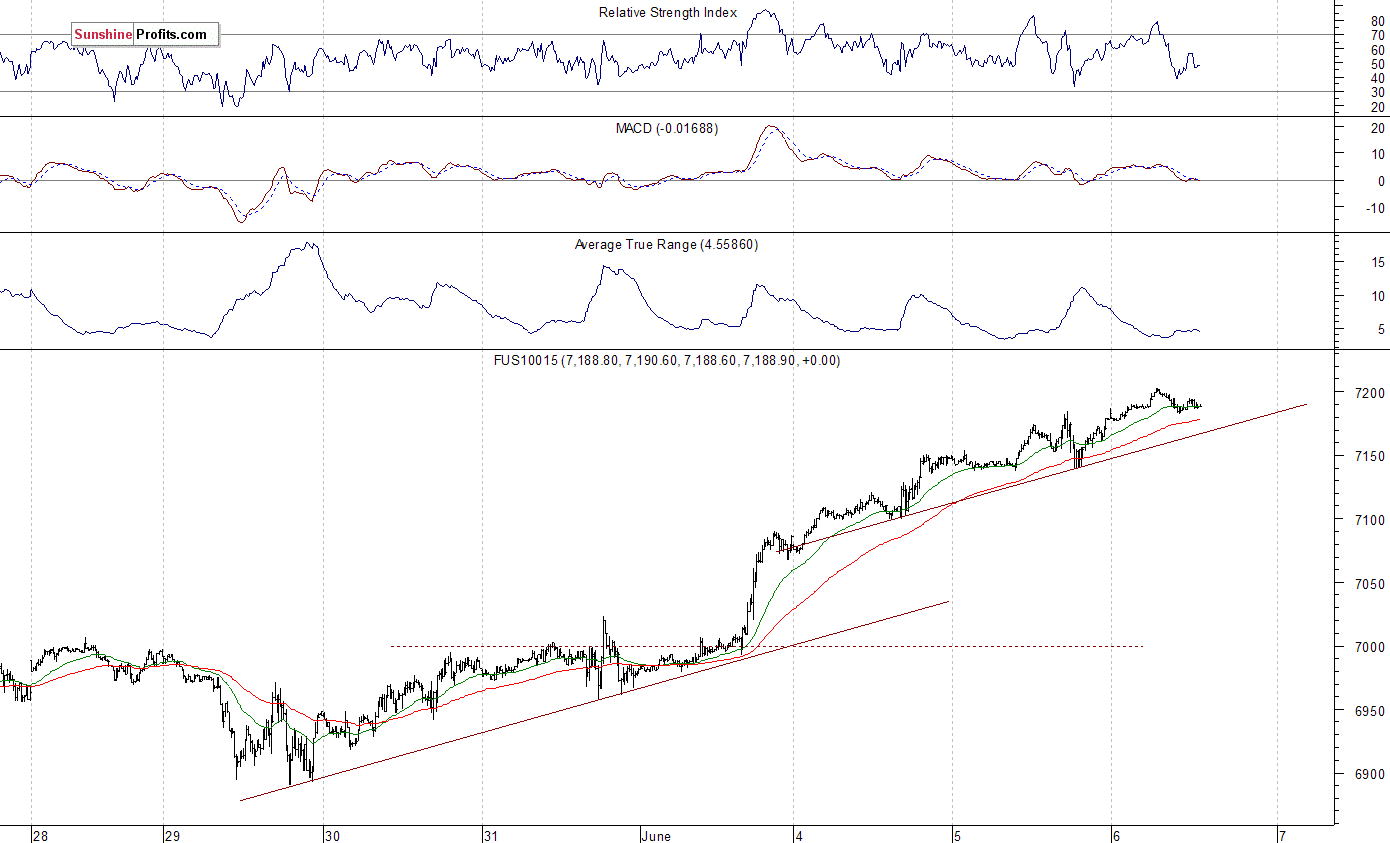1390x843 pixels.
Task: Click the date label 28
Action: pyautogui.click(x=39, y=835)
